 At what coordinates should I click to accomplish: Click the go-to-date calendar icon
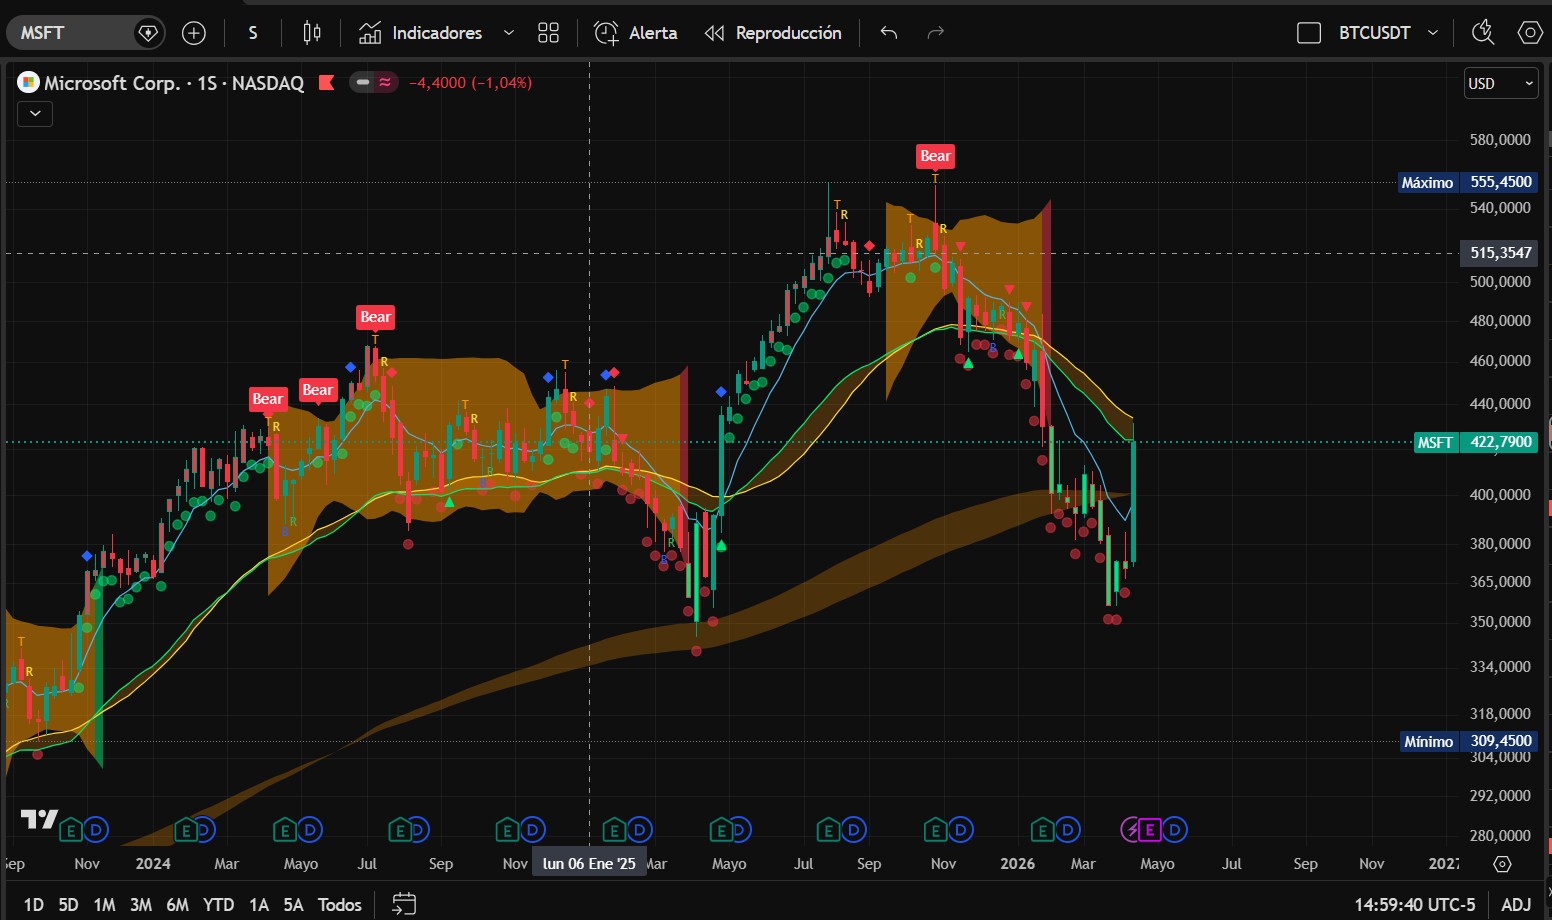pyautogui.click(x=404, y=904)
